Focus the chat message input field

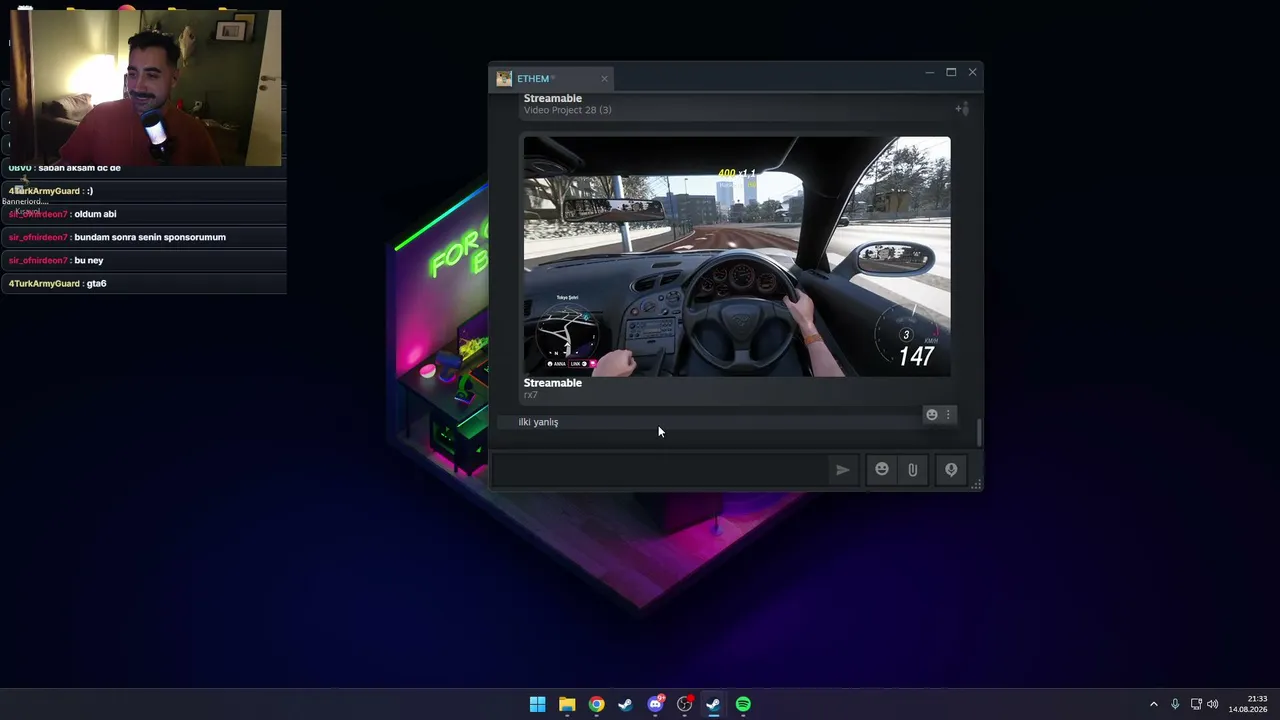[x=661, y=470]
